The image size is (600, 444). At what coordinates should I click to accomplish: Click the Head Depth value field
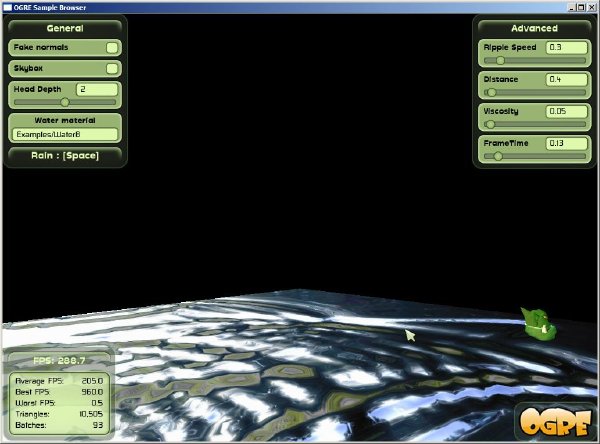(x=97, y=89)
